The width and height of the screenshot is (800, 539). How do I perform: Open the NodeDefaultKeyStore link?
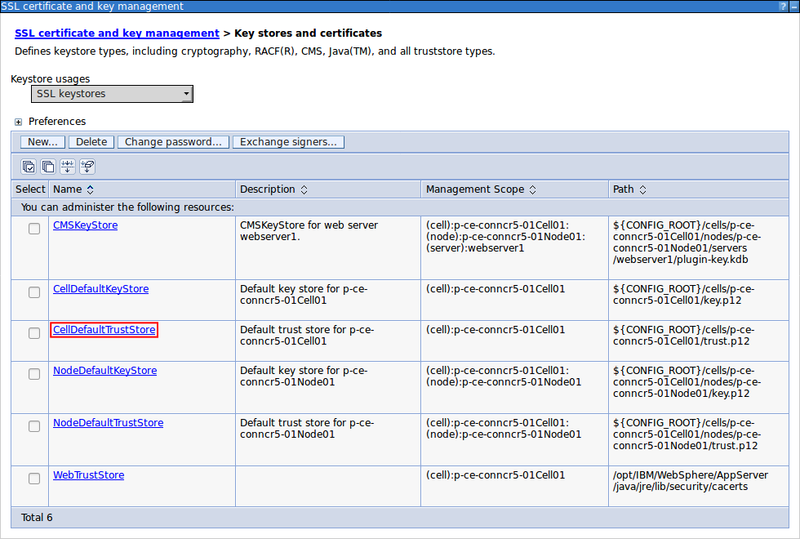pyautogui.click(x=105, y=370)
